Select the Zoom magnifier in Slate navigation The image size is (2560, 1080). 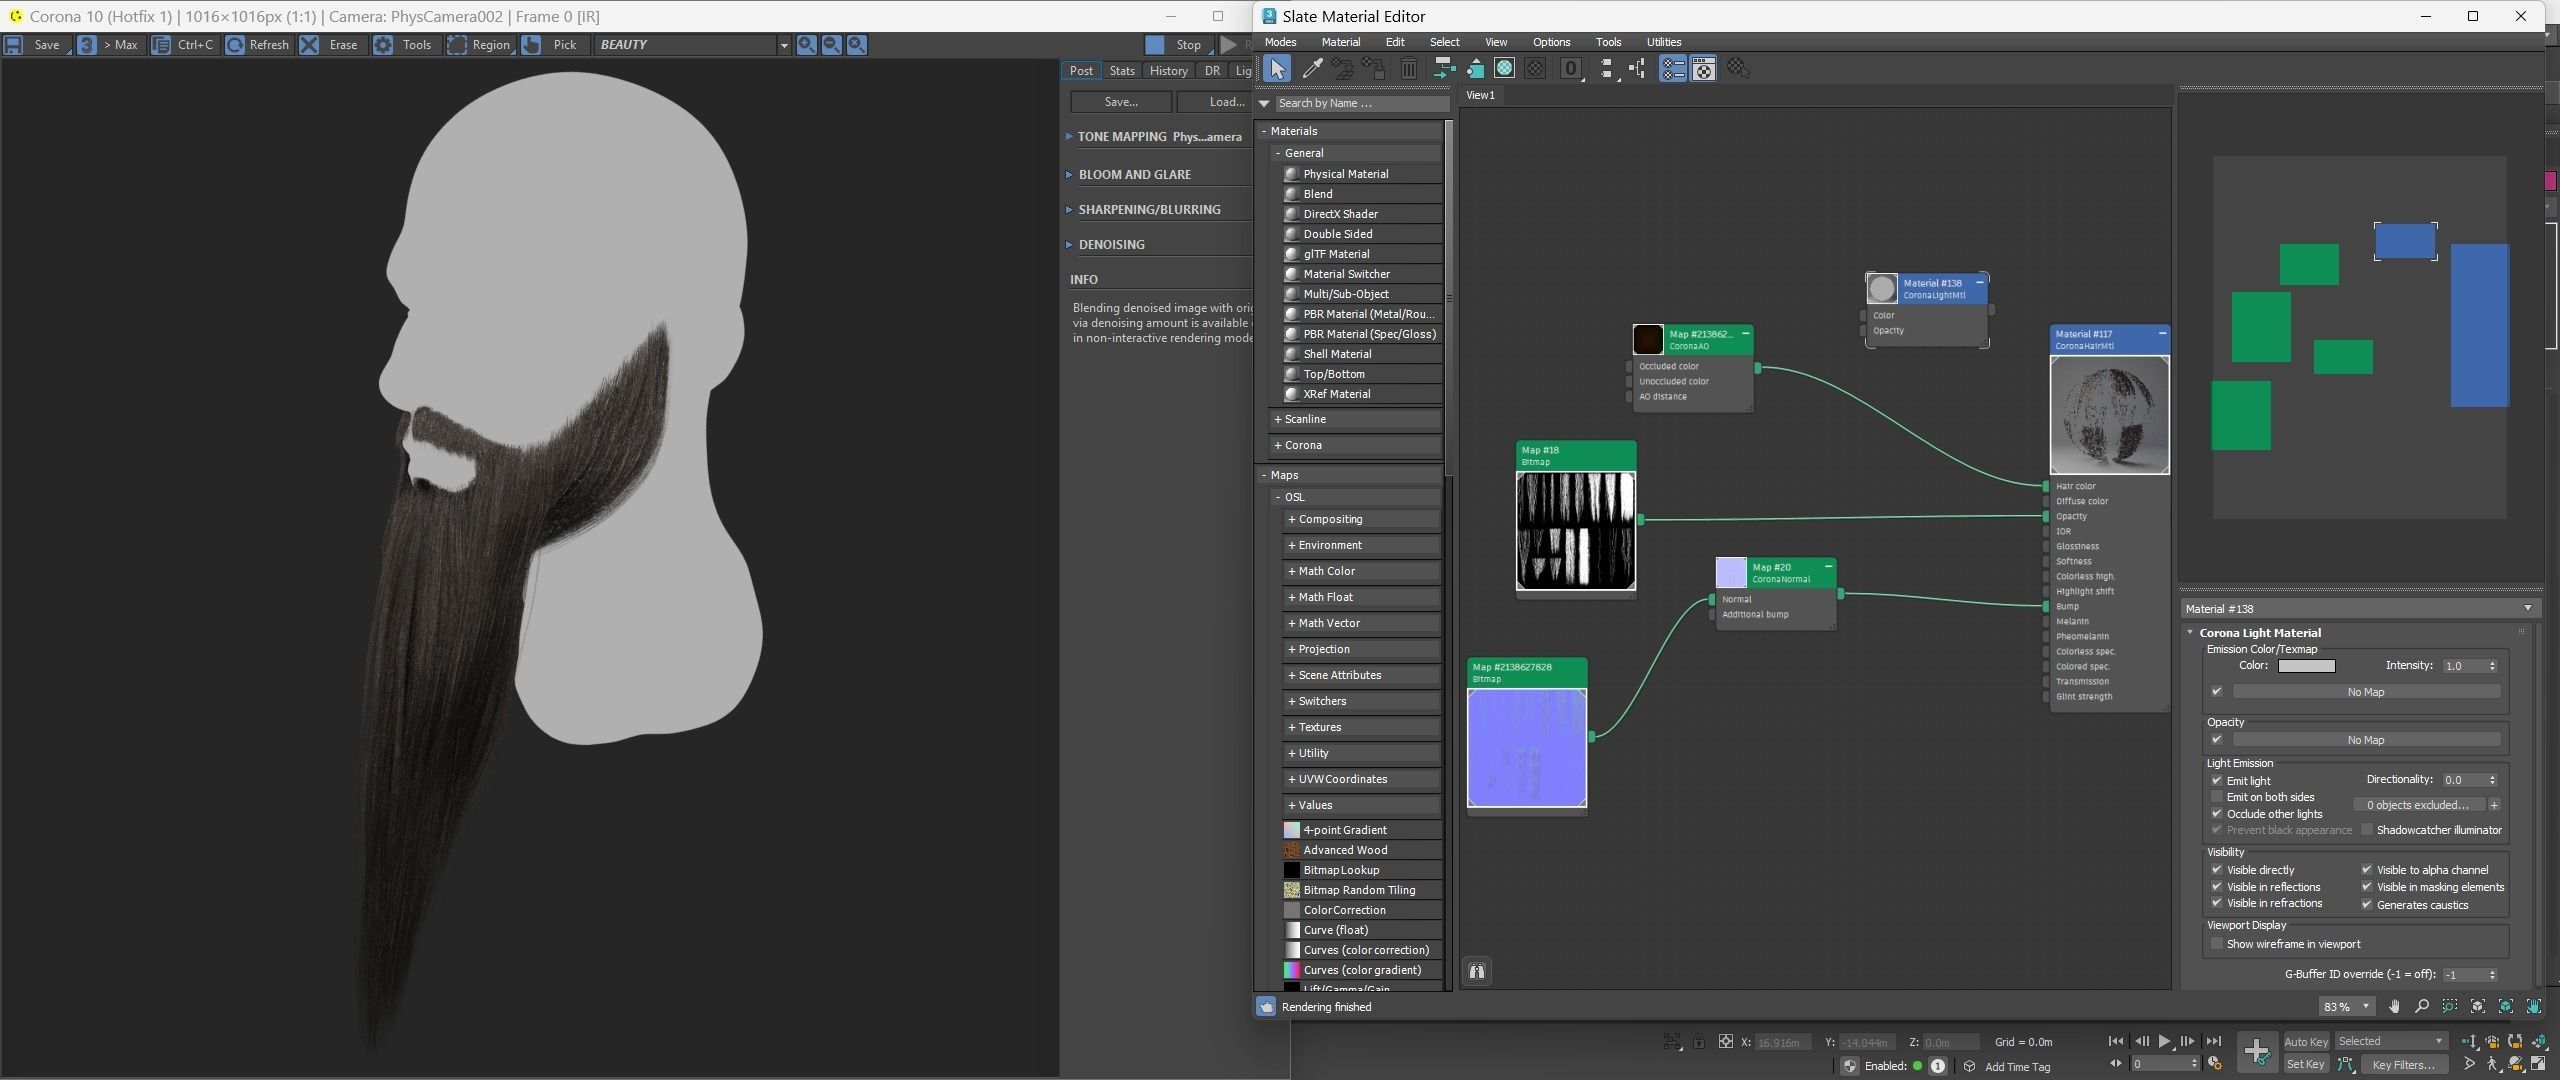pyautogui.click(x=2421, y=1006)
